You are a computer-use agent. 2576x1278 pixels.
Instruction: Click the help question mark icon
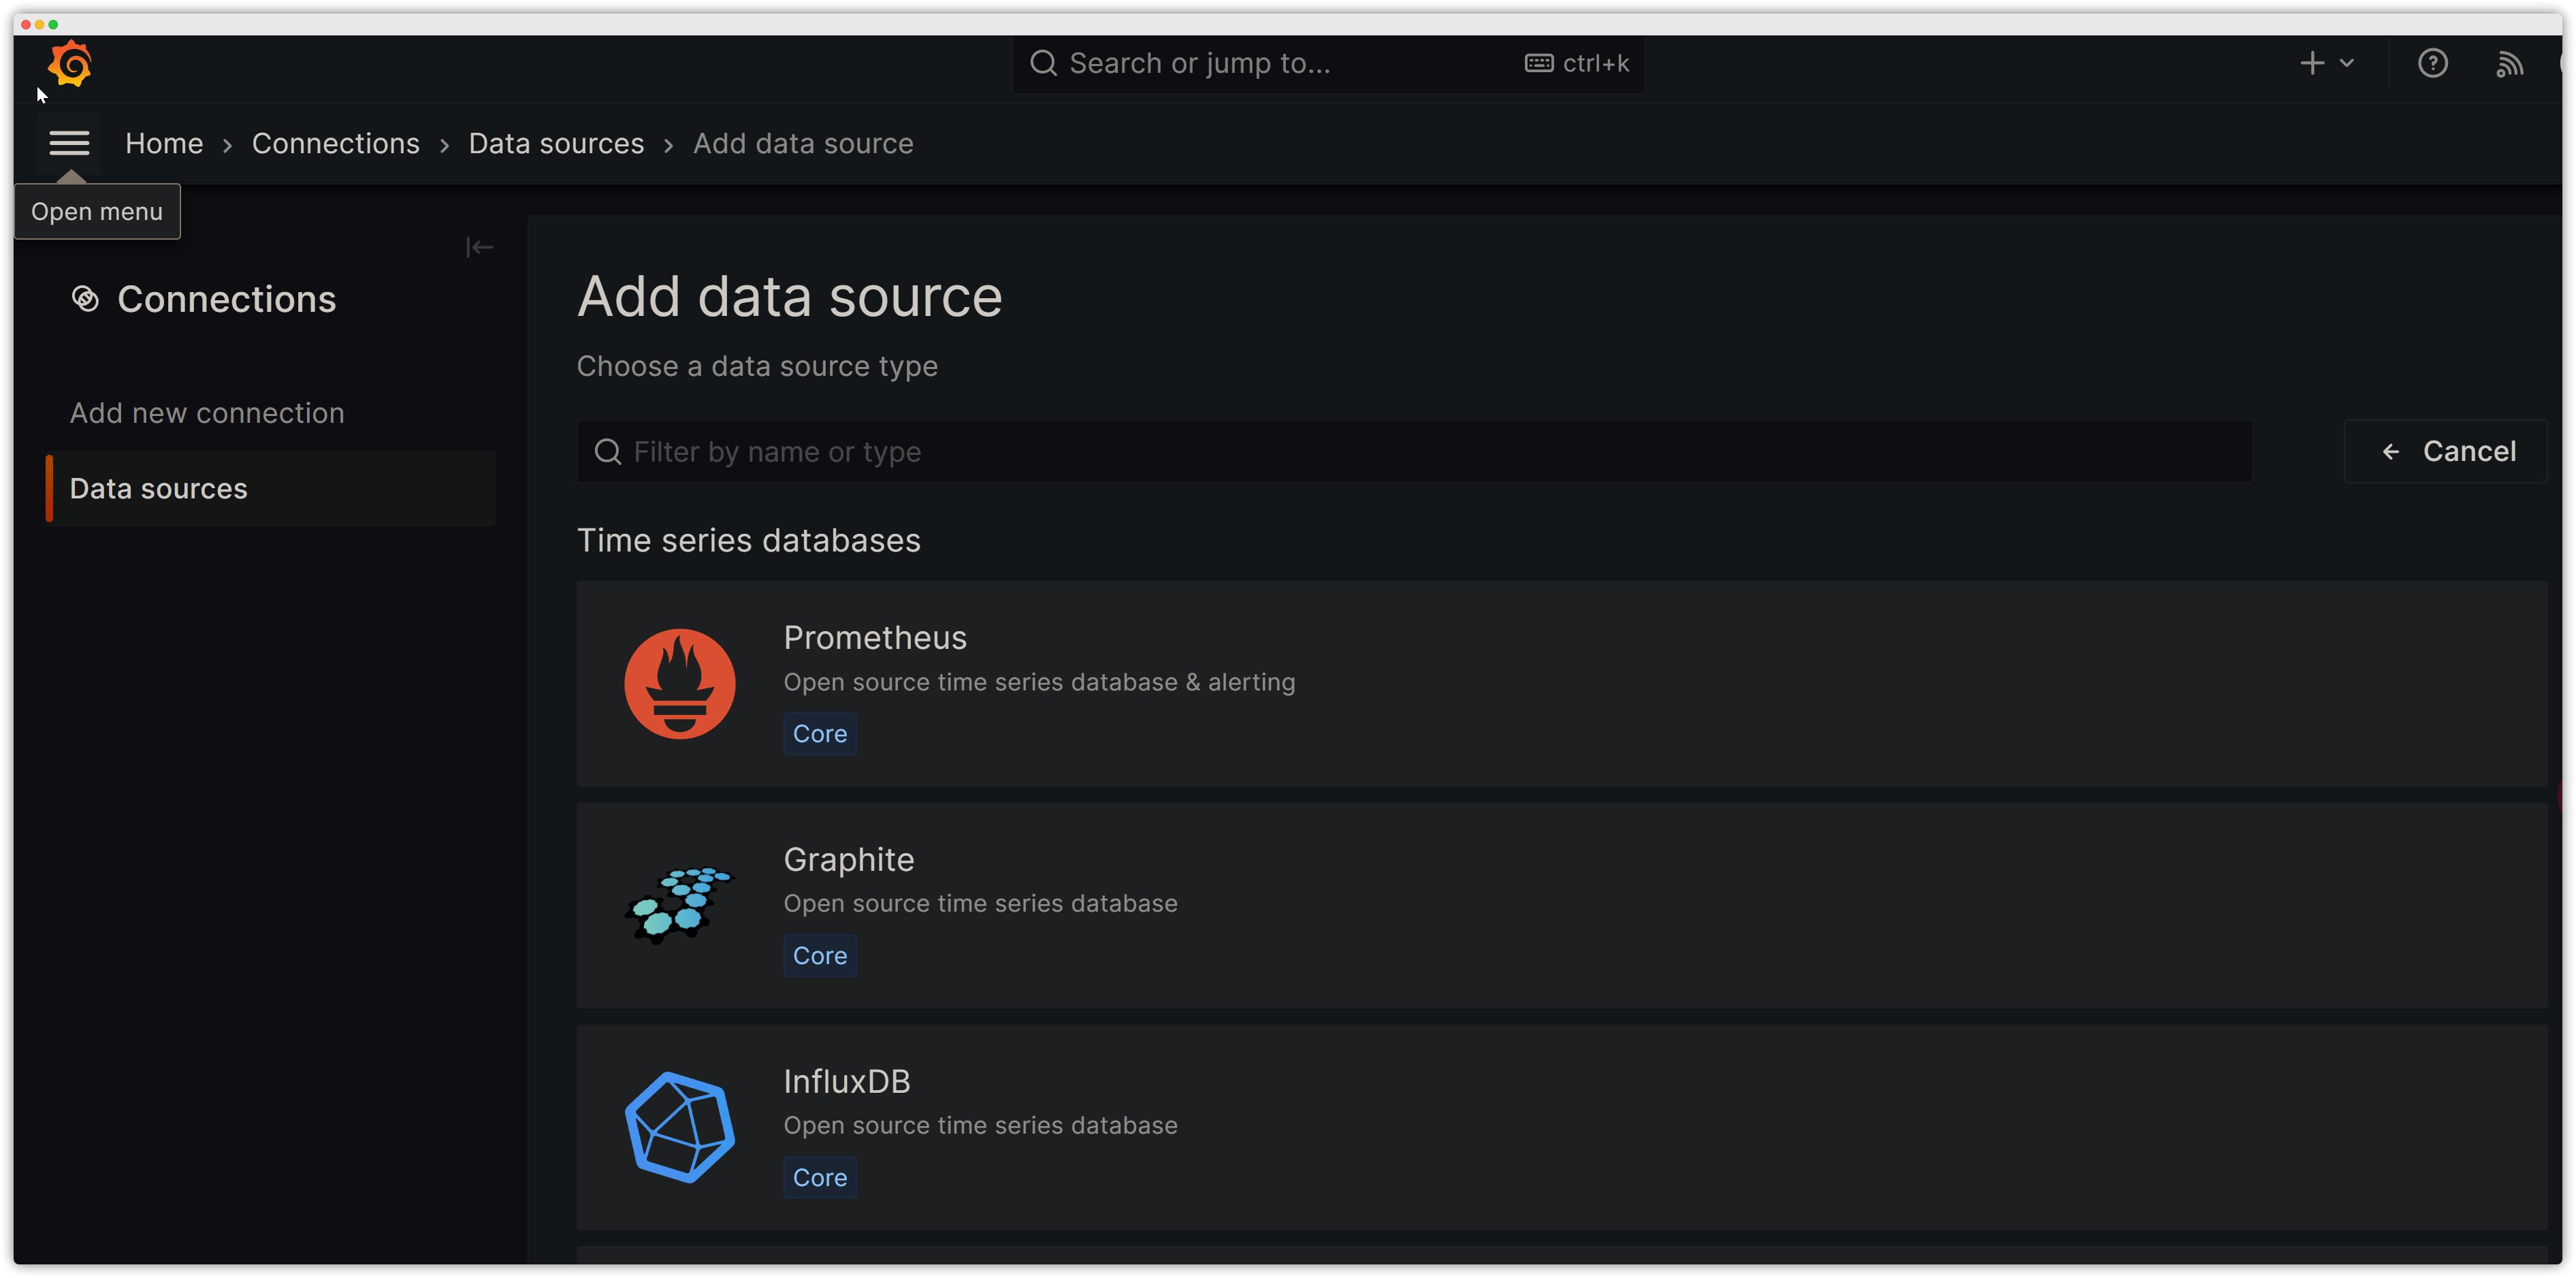click(x=2432, y=63)
